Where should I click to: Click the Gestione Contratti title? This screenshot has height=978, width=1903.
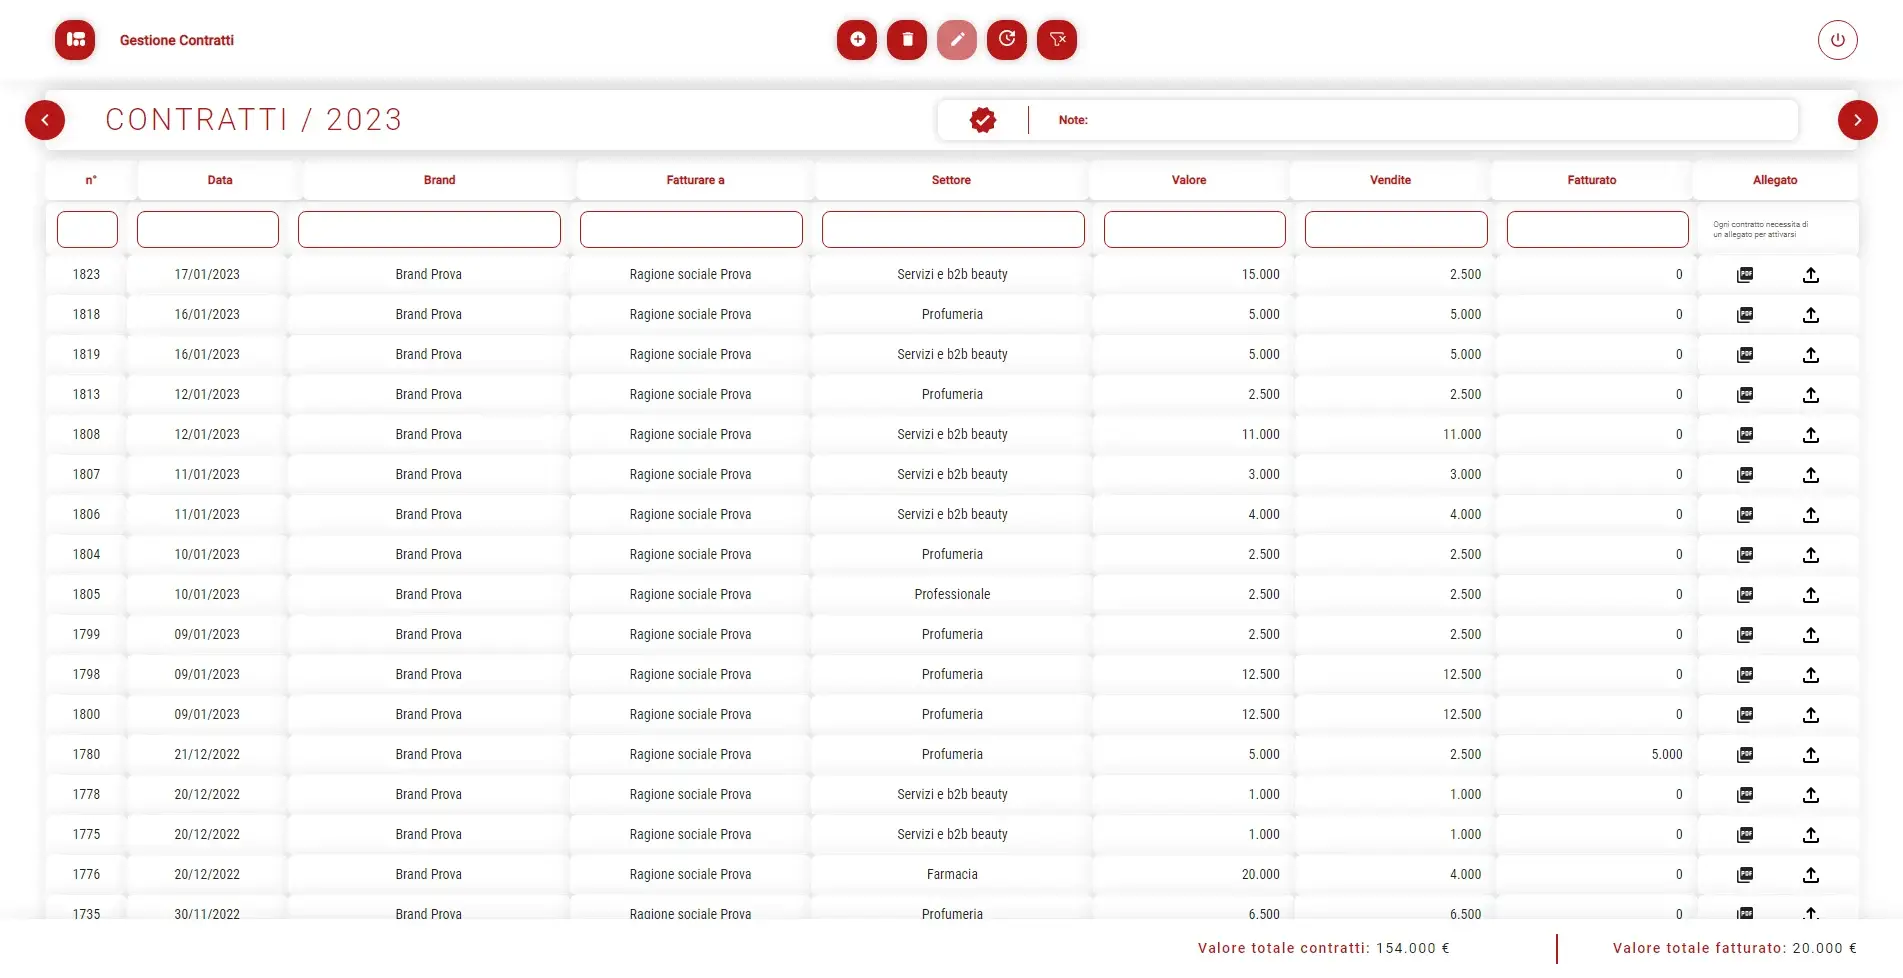[x=177, y=40]
